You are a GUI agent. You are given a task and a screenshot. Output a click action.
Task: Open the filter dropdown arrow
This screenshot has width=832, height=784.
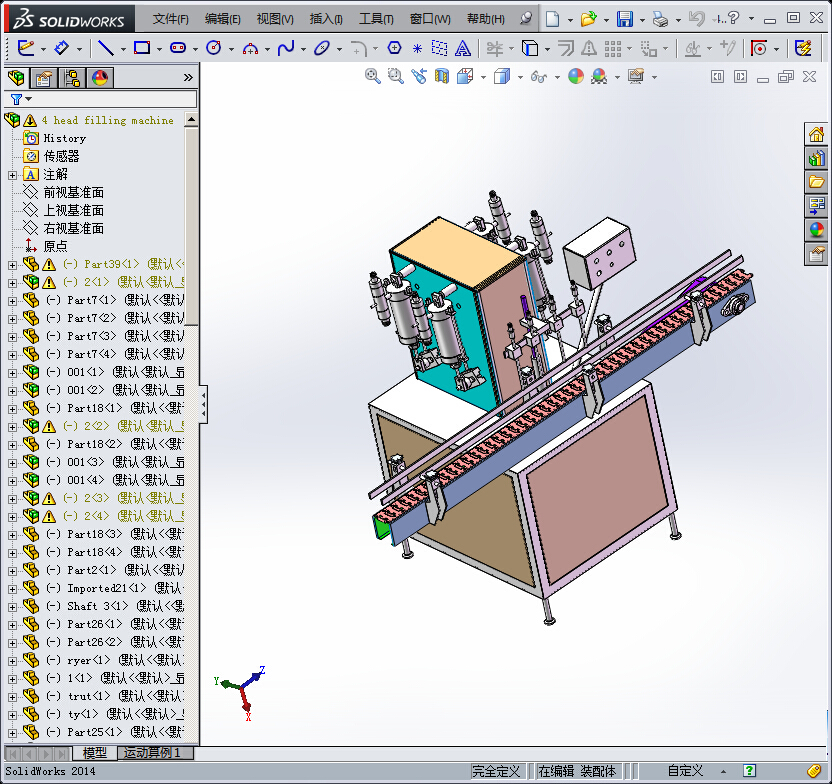tap(28, 99)
